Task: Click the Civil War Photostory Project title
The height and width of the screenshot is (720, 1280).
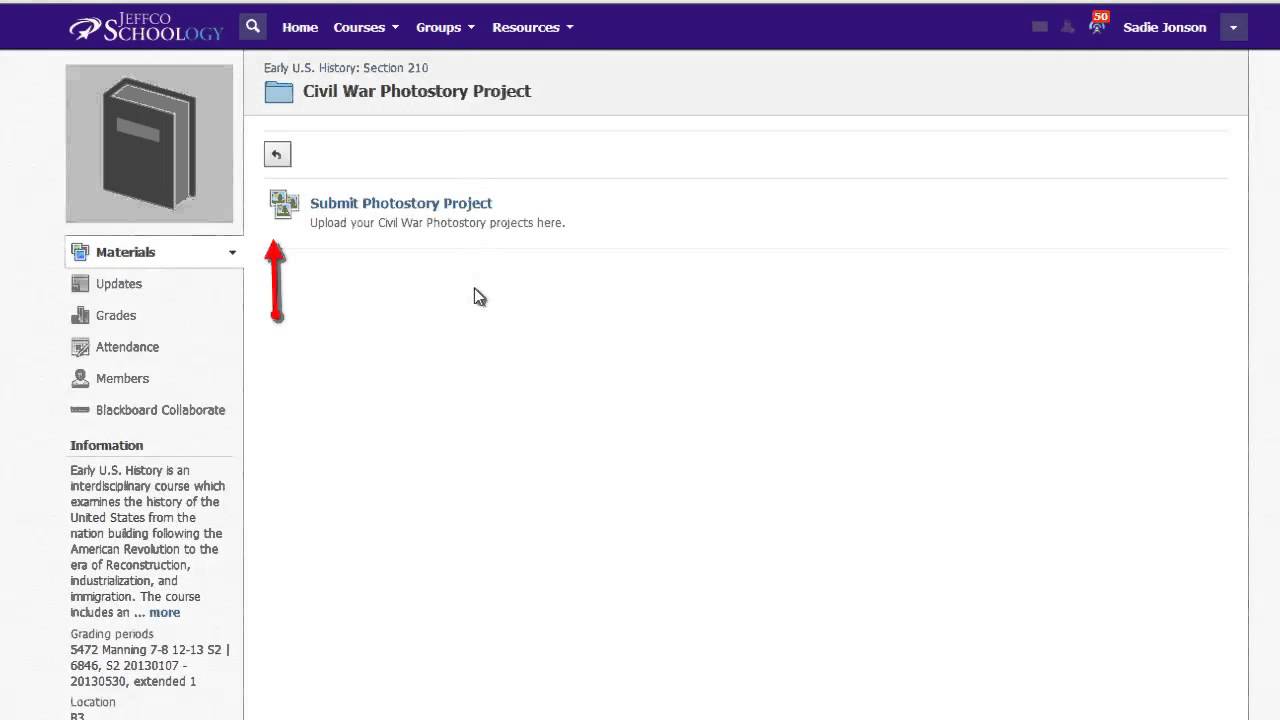Action: tap(417, 91)
